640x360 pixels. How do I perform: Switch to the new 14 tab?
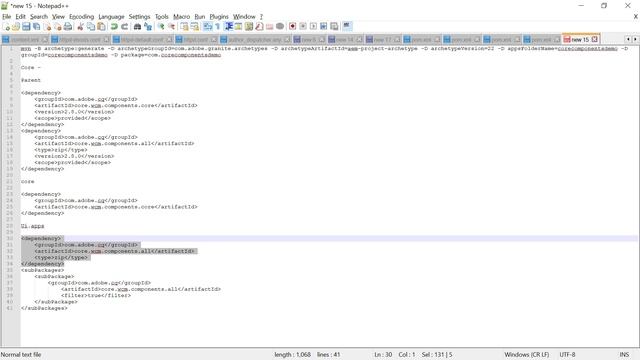345,40
